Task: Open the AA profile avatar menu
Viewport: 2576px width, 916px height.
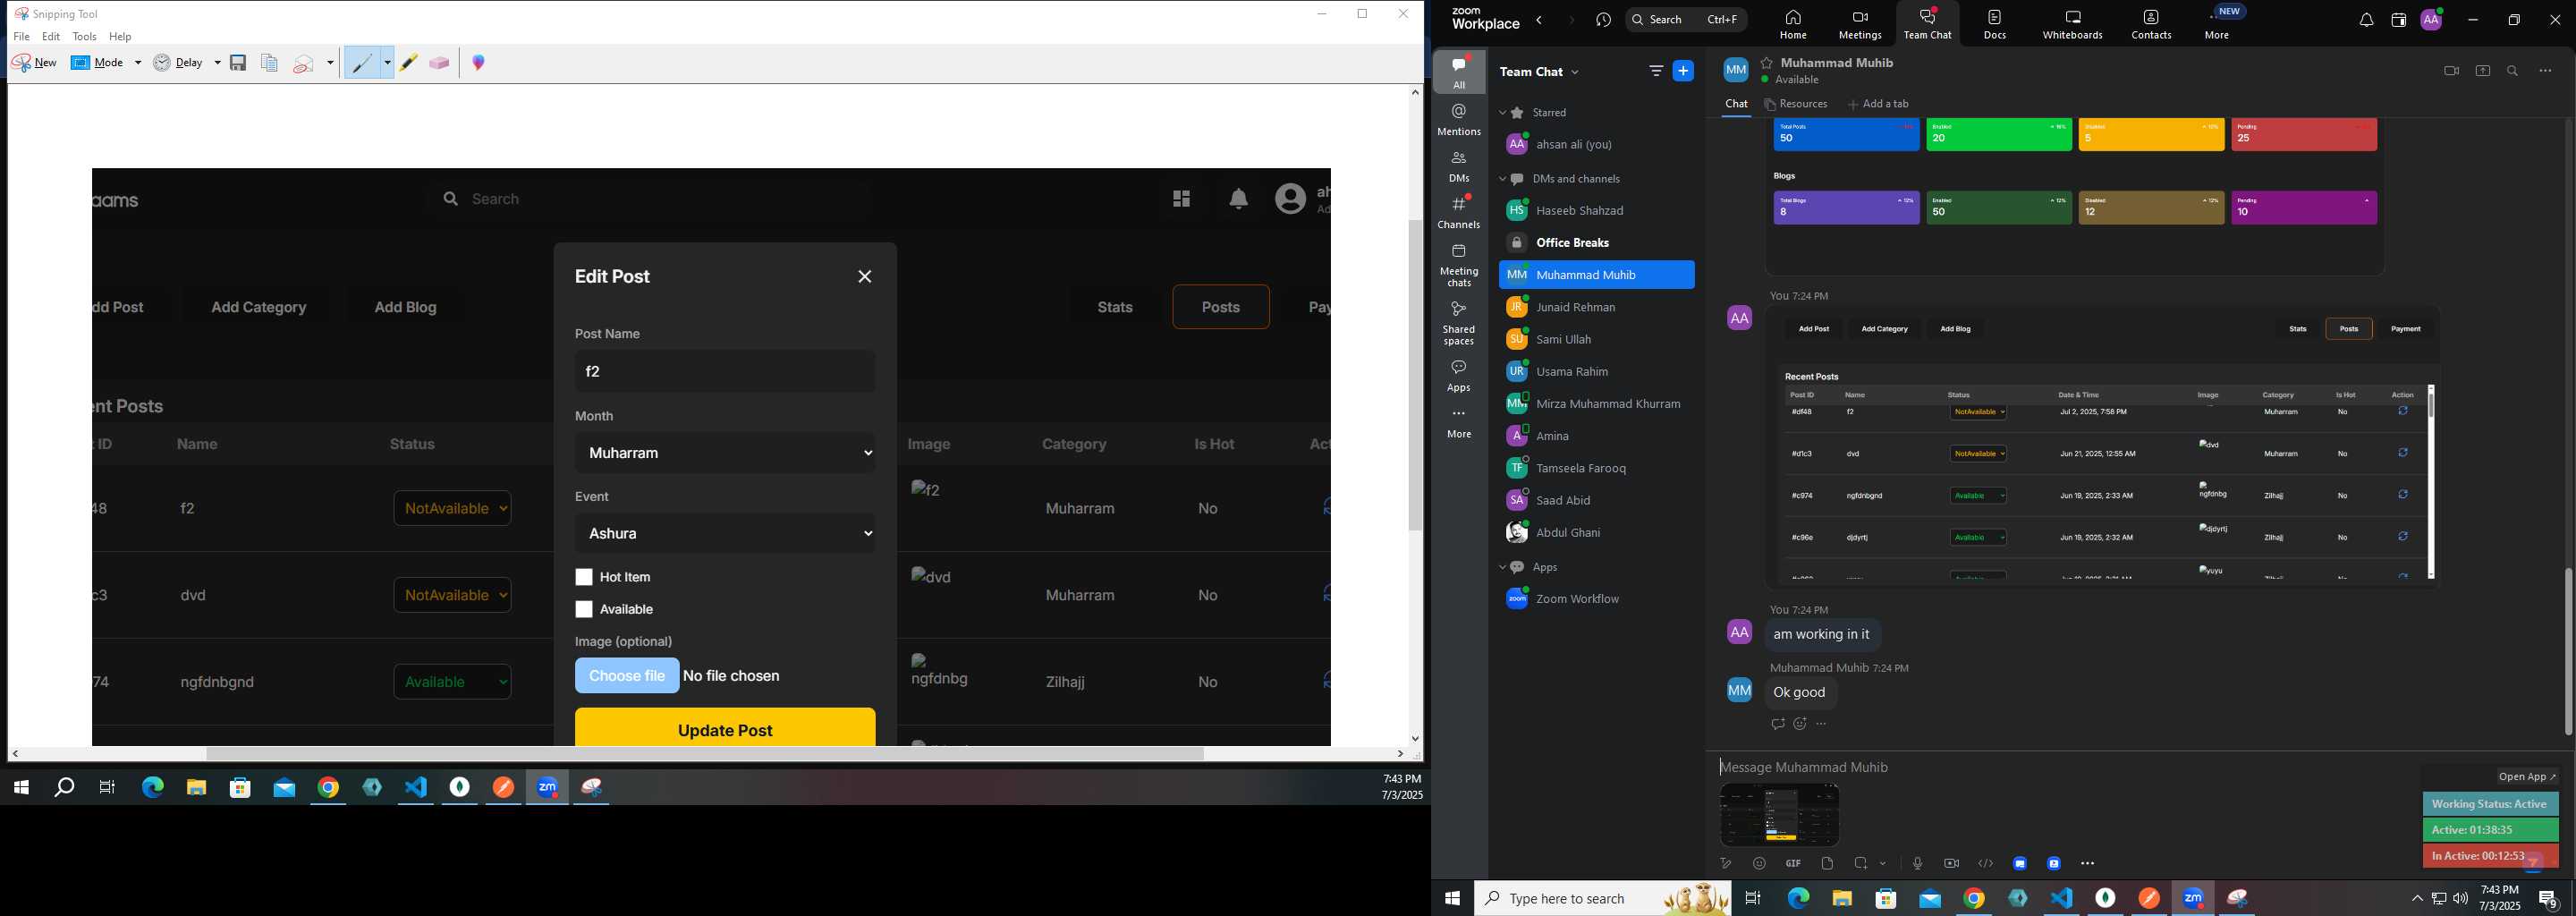Action: (2432, 19)
